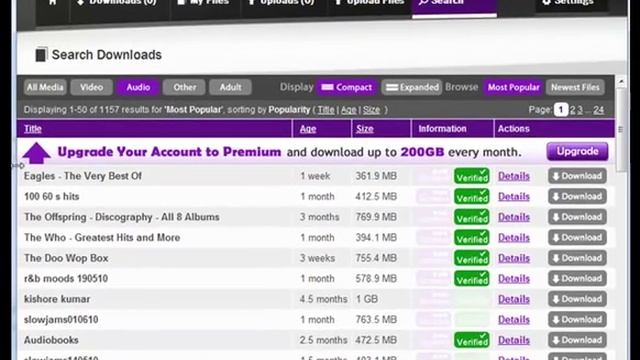Jump to results page 24

tap(598, 110)
